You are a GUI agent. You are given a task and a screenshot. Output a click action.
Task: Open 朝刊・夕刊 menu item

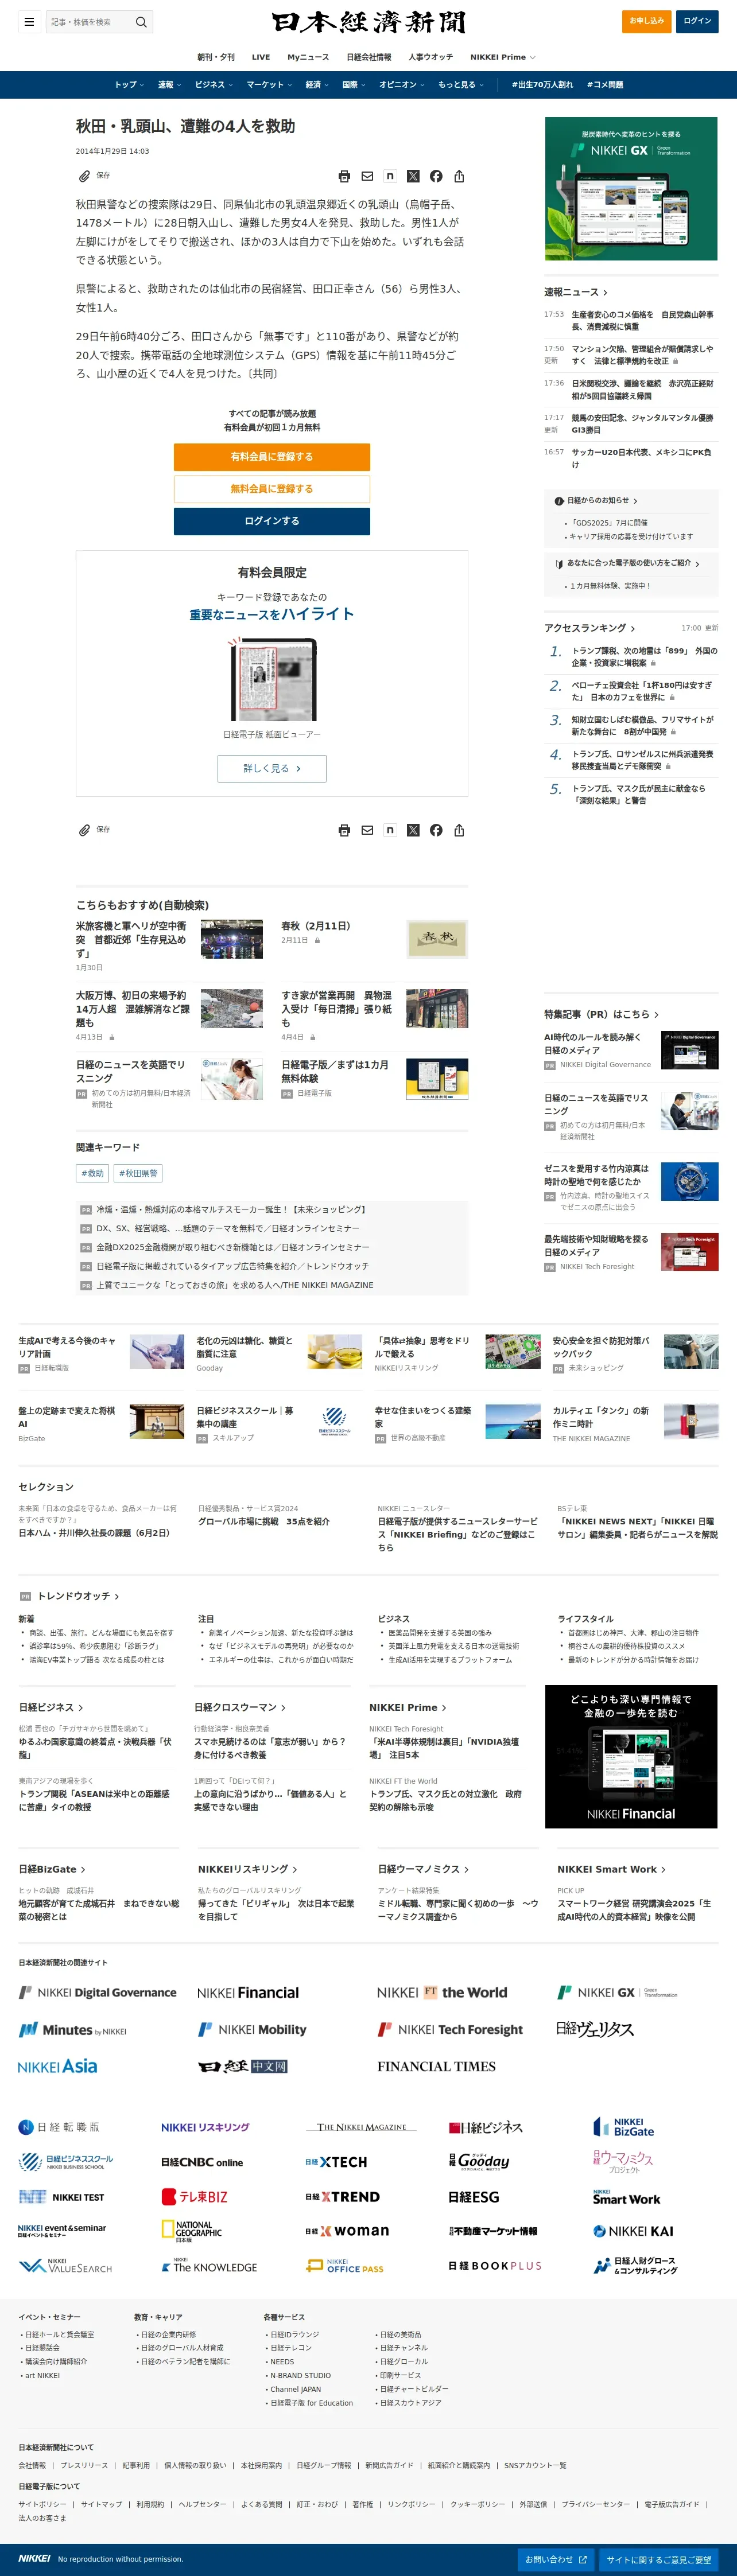[216, 57]
